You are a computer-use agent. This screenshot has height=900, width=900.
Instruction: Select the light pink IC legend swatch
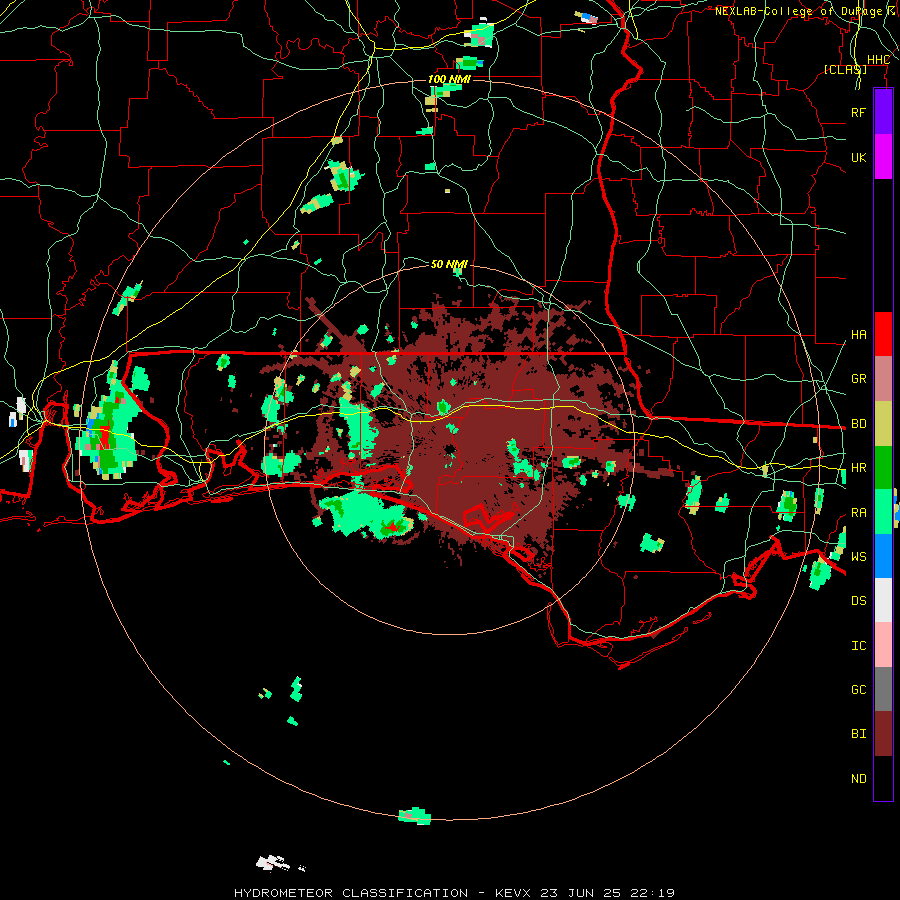pyautogui.click(x=883, y=645)
